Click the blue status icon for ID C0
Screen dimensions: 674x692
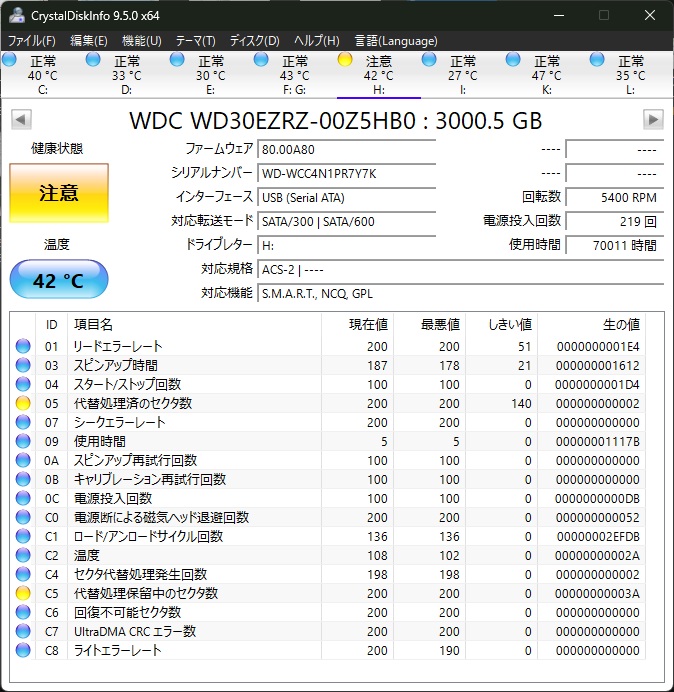[x=23, y=517]
